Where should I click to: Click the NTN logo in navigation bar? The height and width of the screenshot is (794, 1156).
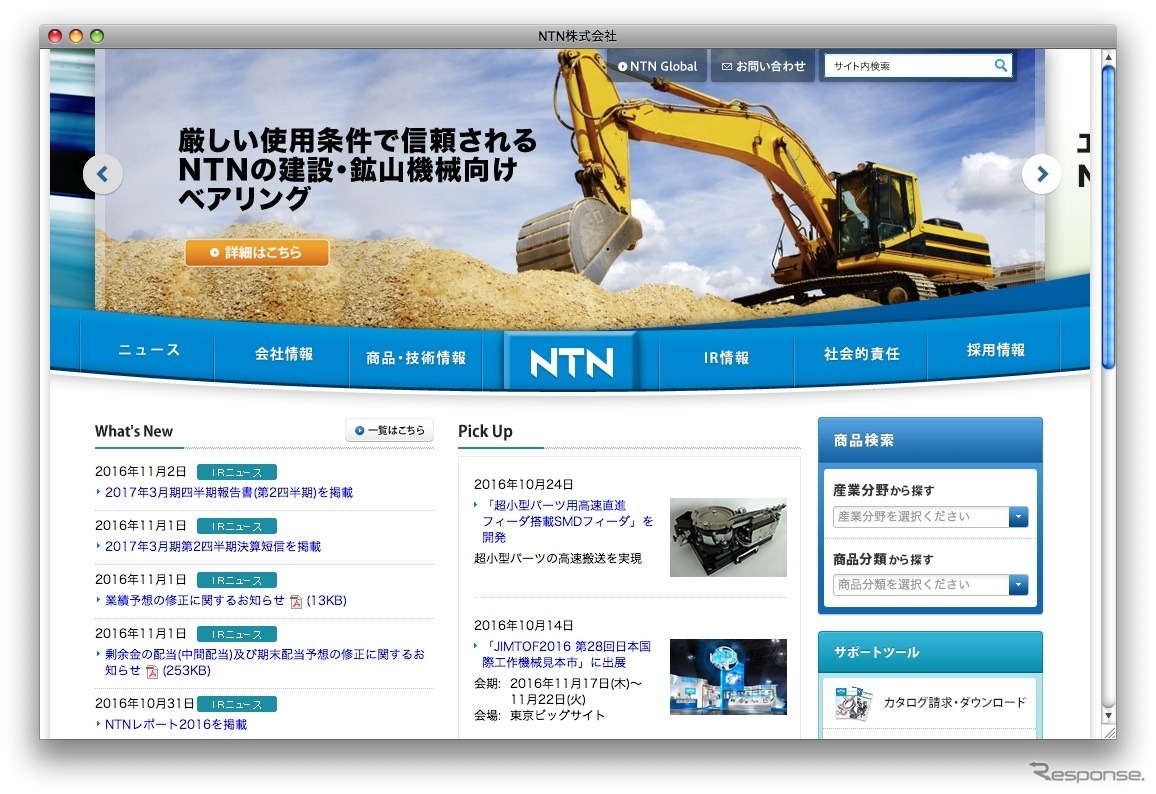pyautogui.click(x=570, y=360)
